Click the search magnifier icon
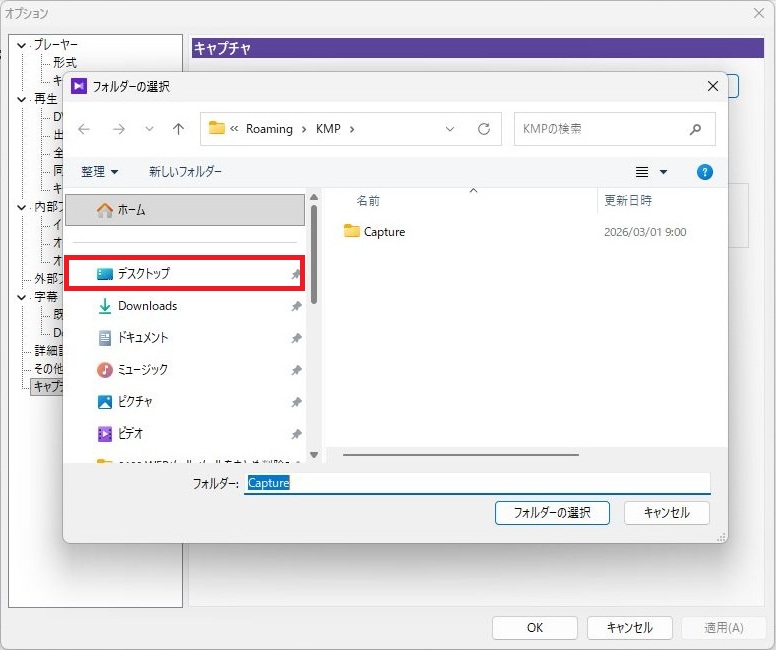 695,129
